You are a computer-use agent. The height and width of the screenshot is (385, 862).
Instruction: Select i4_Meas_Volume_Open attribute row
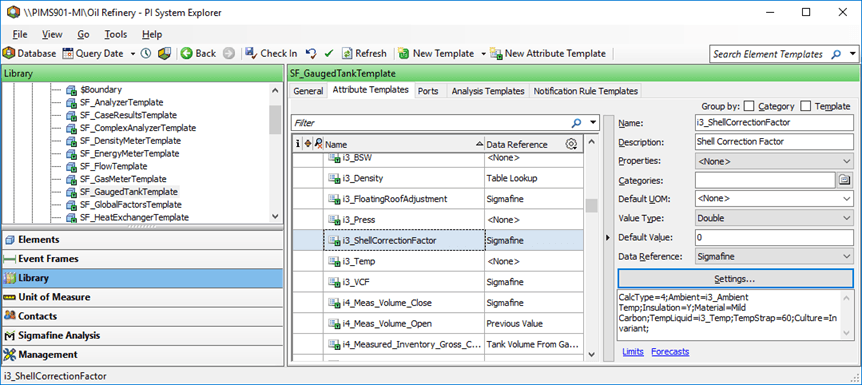437,323
